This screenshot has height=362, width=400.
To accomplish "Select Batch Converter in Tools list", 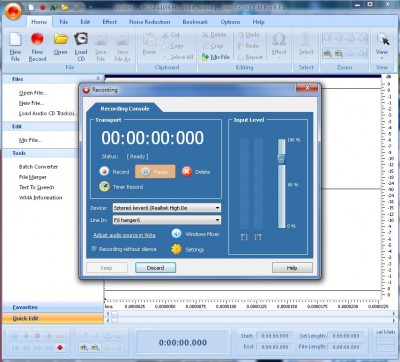I will [x=38, y=167].
